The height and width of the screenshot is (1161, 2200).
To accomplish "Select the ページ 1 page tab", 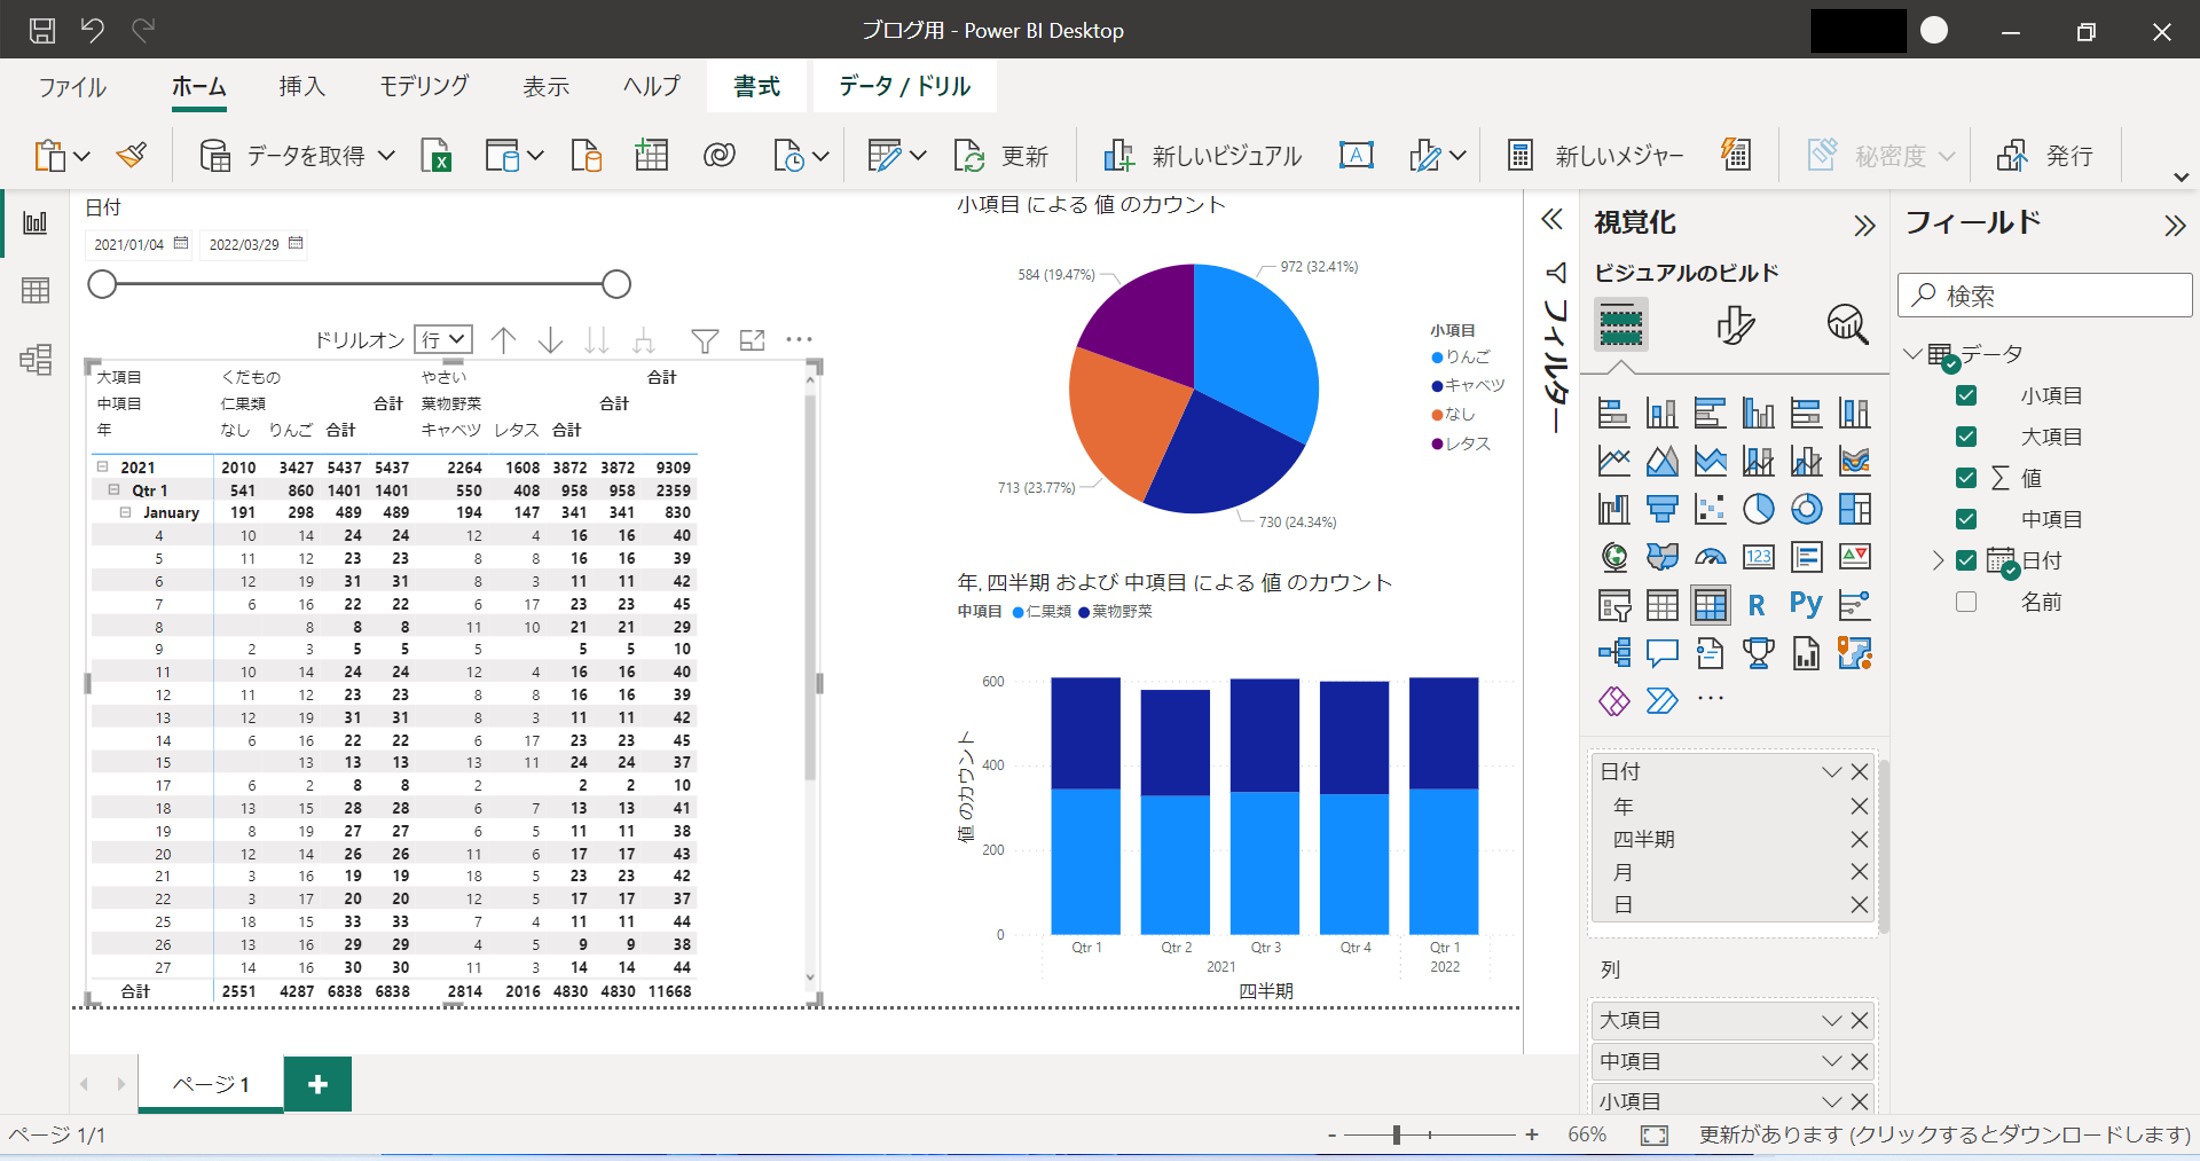I will click(211, 1084).
